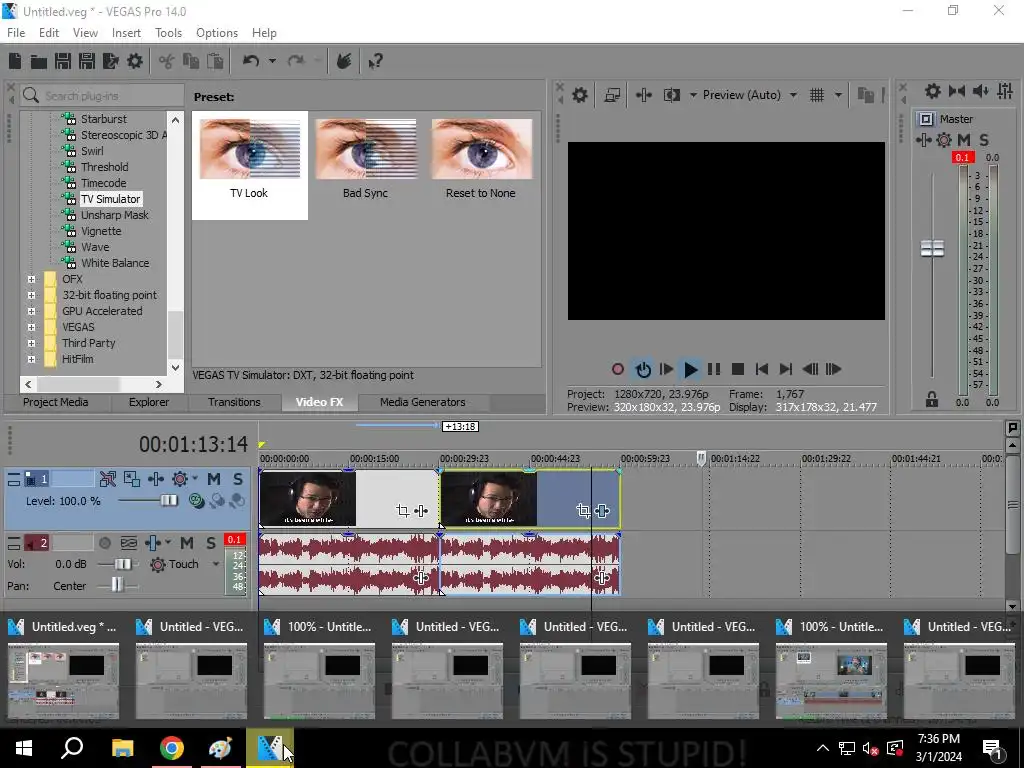Stop playback in the preview transport
The image size is (1024, 768).
[x=738, y=370]
